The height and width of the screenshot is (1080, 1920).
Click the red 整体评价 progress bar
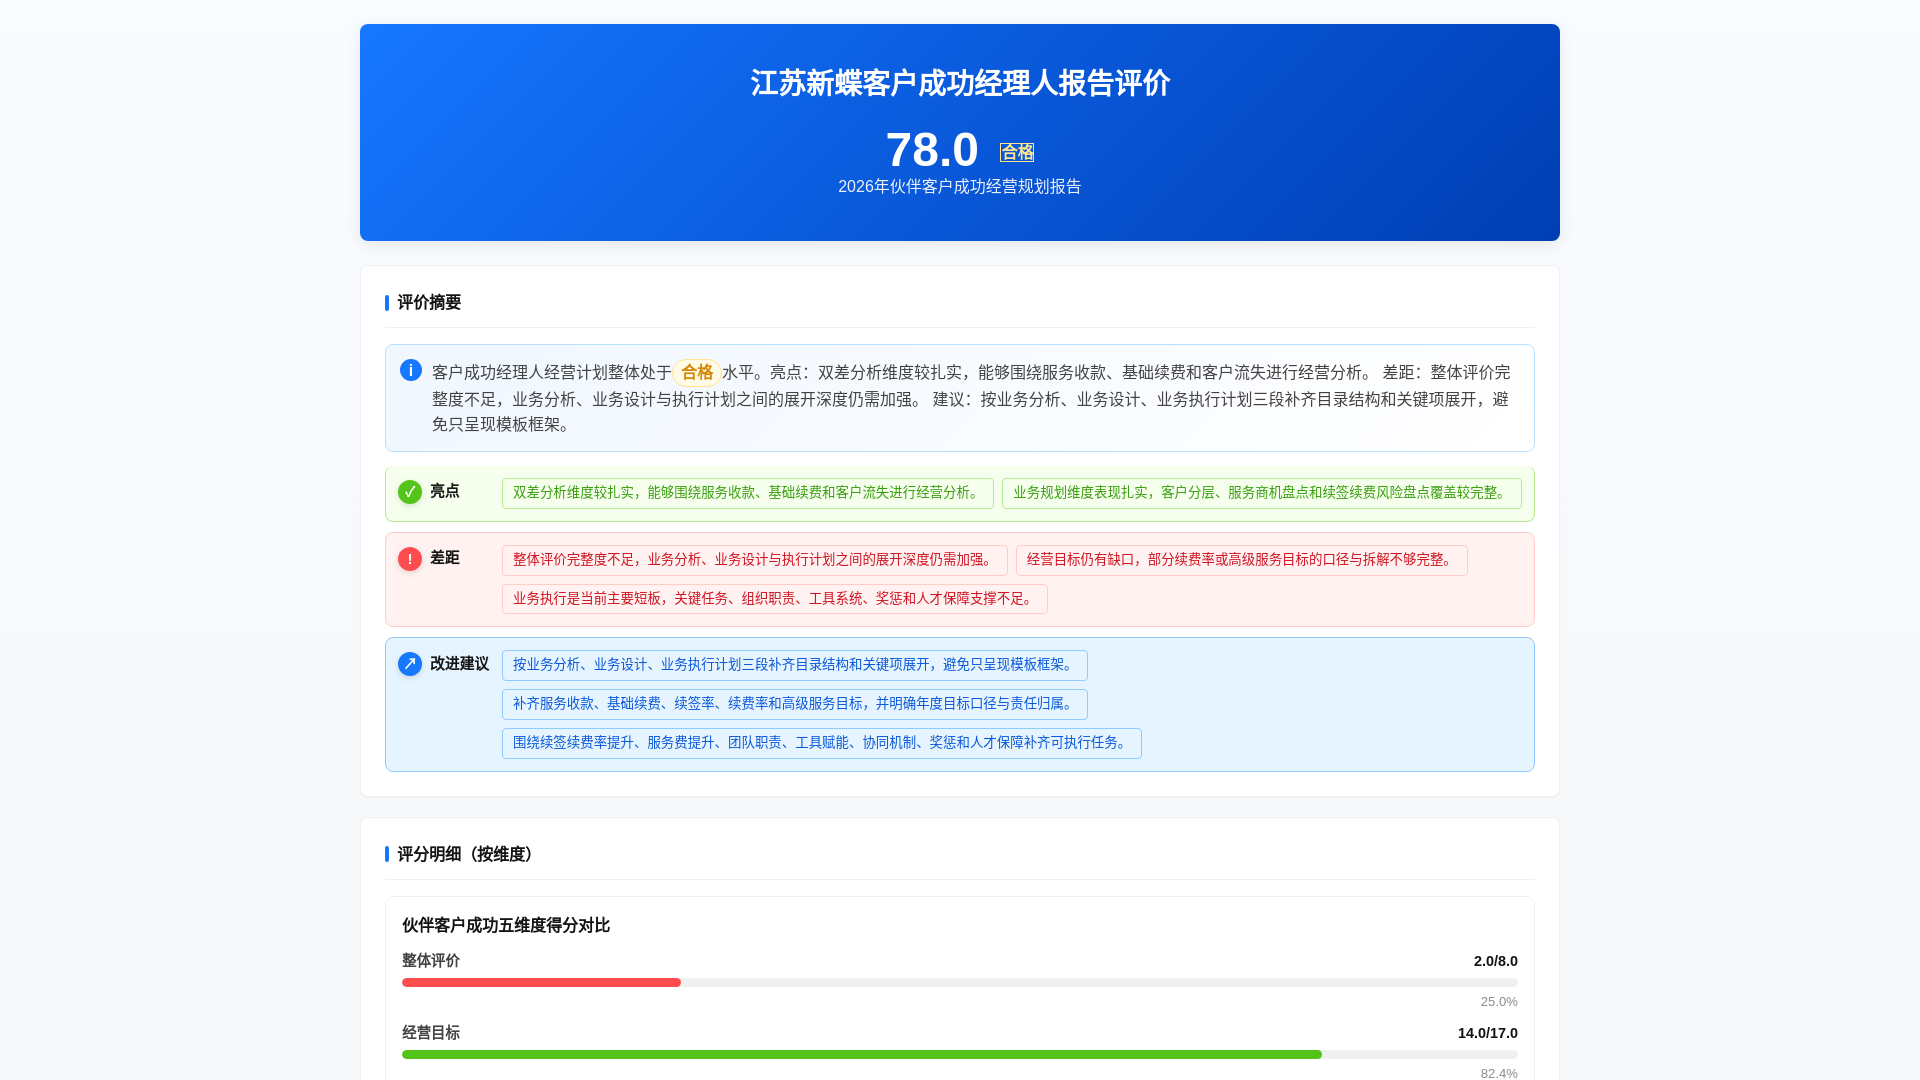[x=541, y=982]
